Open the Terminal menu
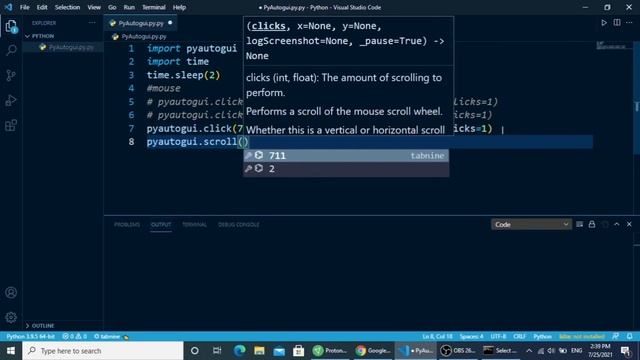This screenshot has width=640, height=360. [x=153, y=7]
